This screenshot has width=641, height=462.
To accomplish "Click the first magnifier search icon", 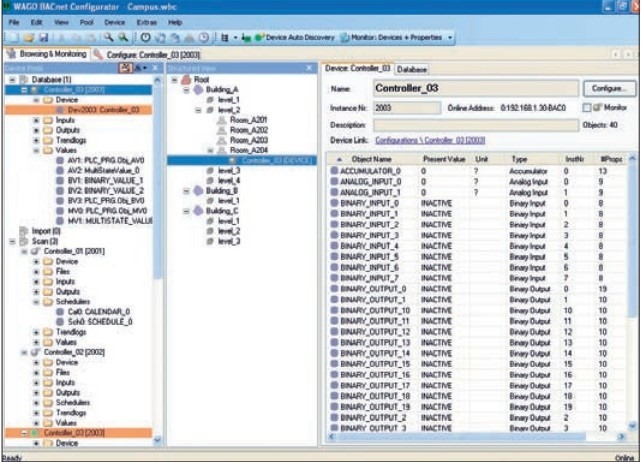I will coord(108,38).
